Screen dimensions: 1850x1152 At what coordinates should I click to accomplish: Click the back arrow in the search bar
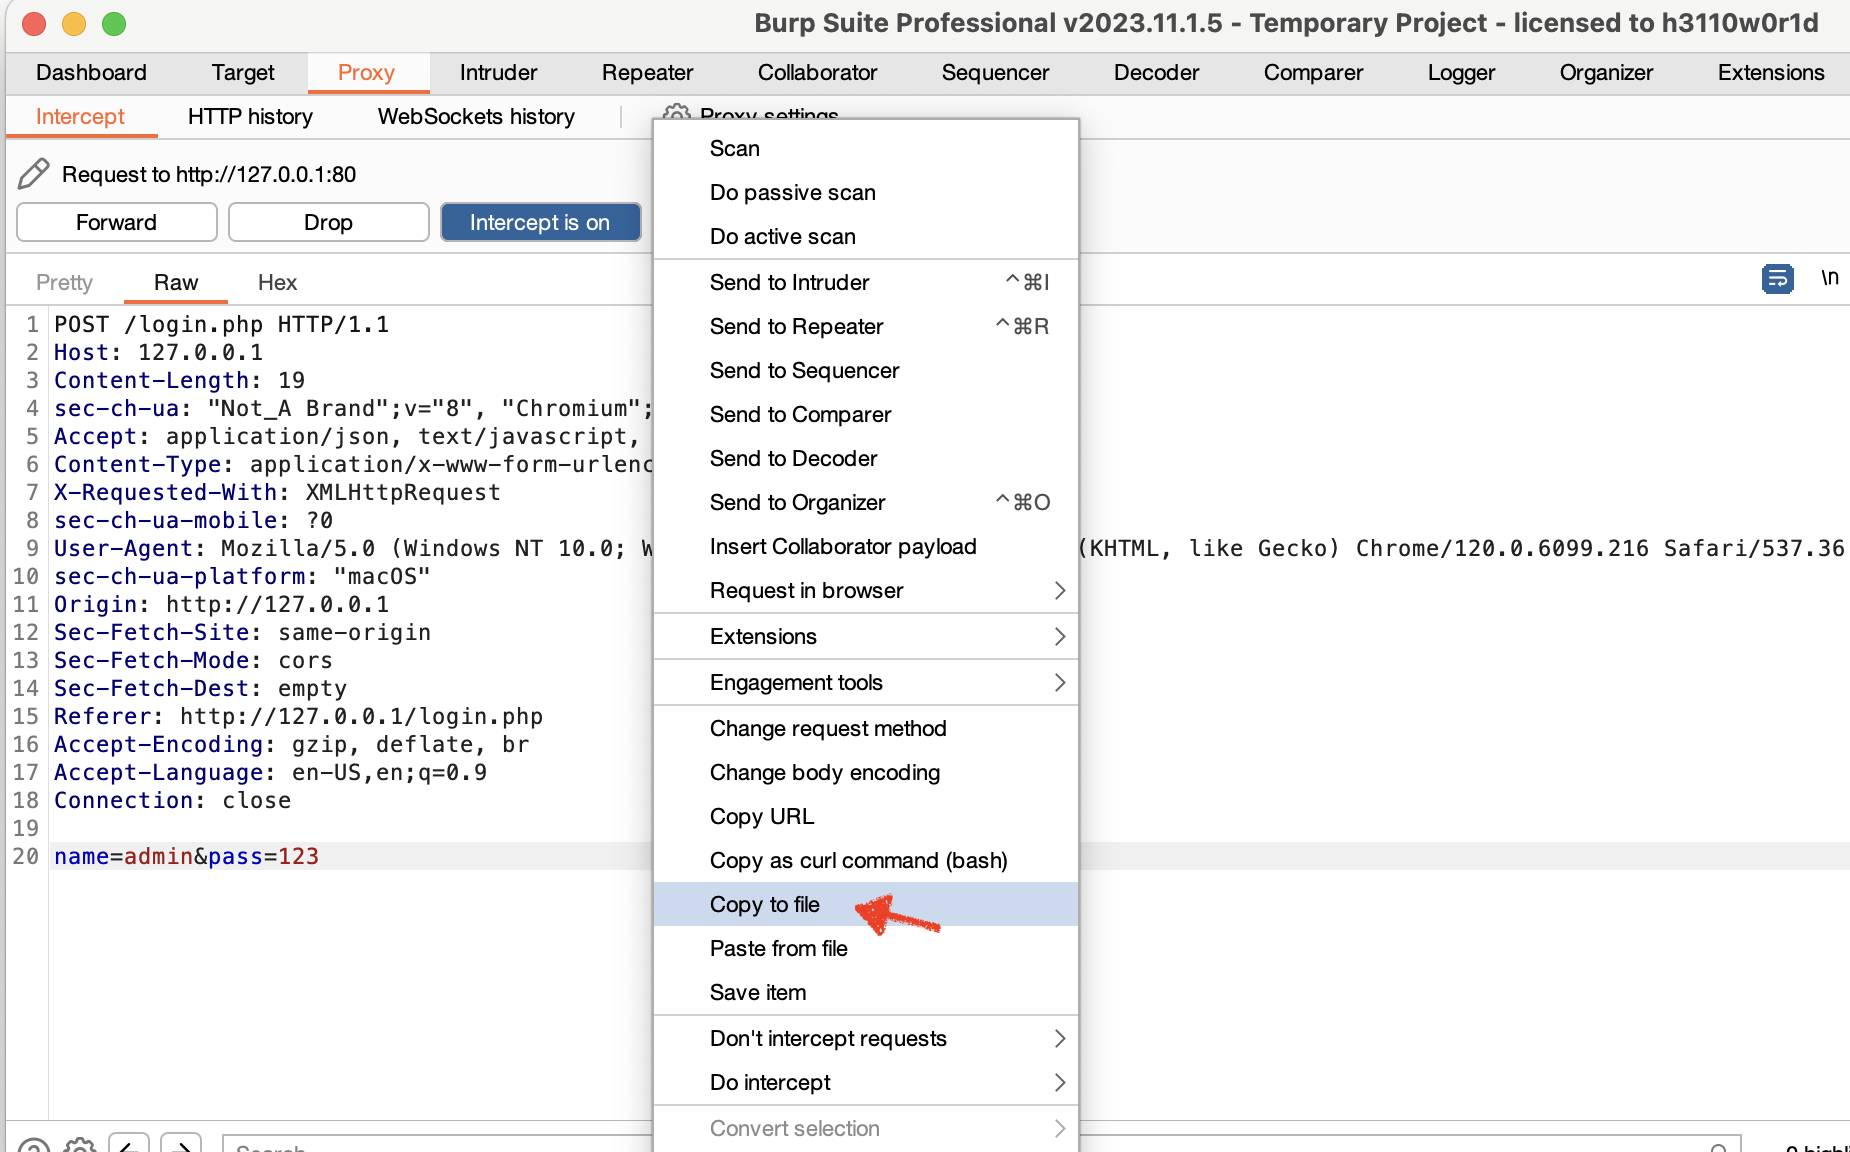click(x=129, y=1144)
